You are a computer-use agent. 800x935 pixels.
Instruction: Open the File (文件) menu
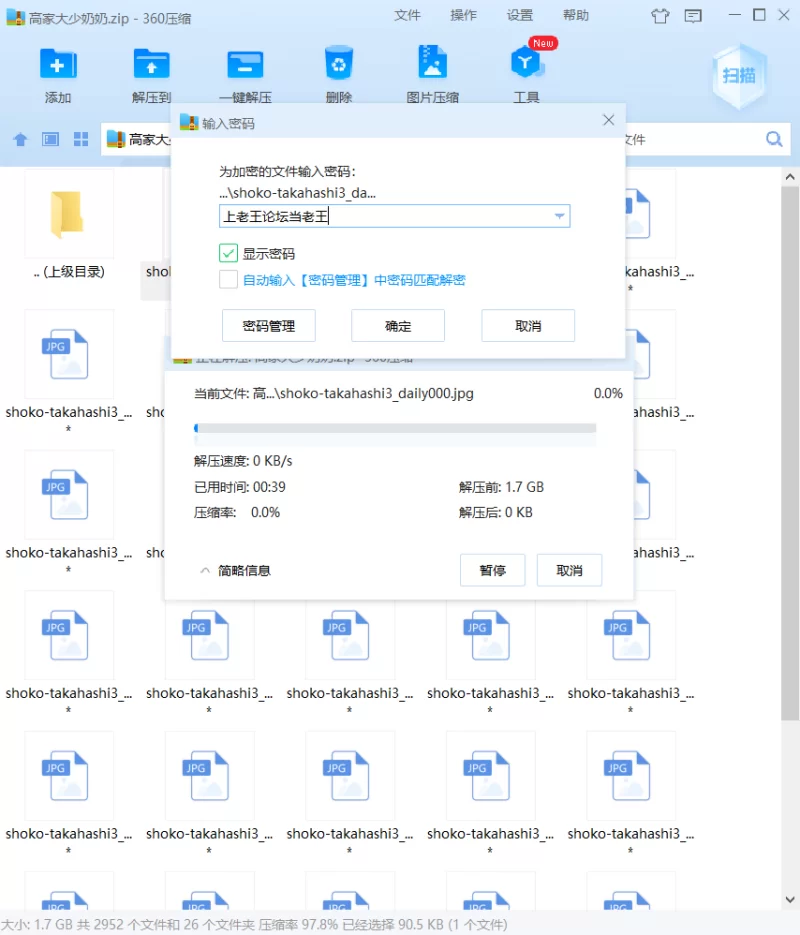pyautogui.click(x=408, y=15)
